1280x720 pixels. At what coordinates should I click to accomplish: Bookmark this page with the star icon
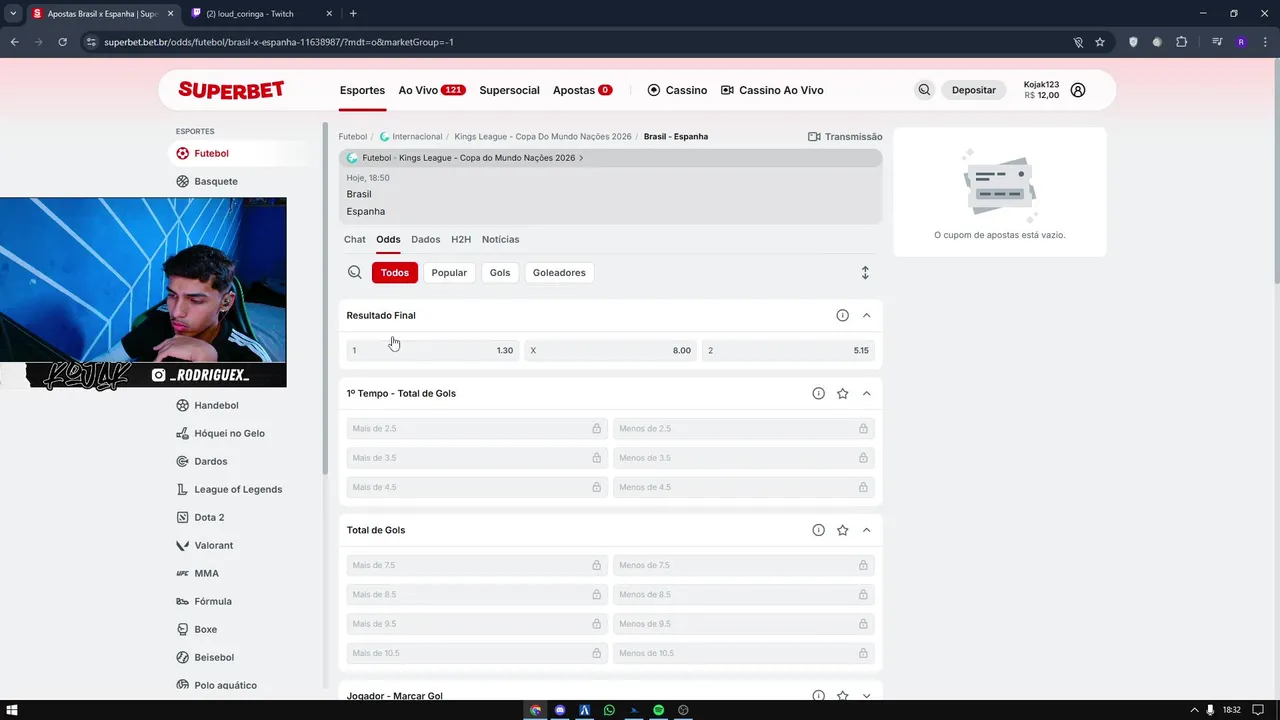1100,42
